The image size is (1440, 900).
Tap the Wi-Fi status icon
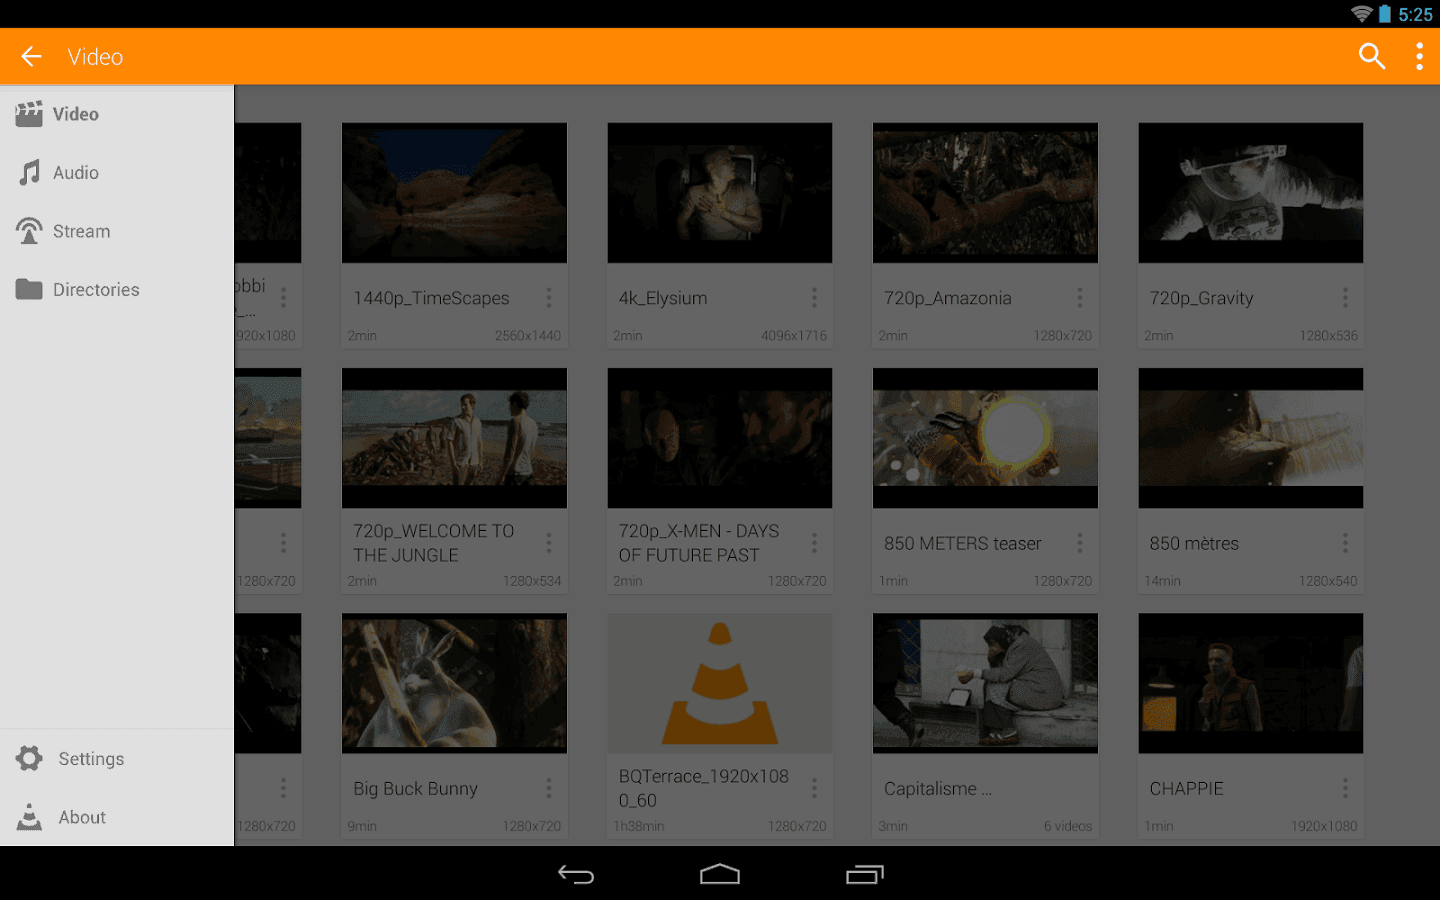[x=1361, y=14]
